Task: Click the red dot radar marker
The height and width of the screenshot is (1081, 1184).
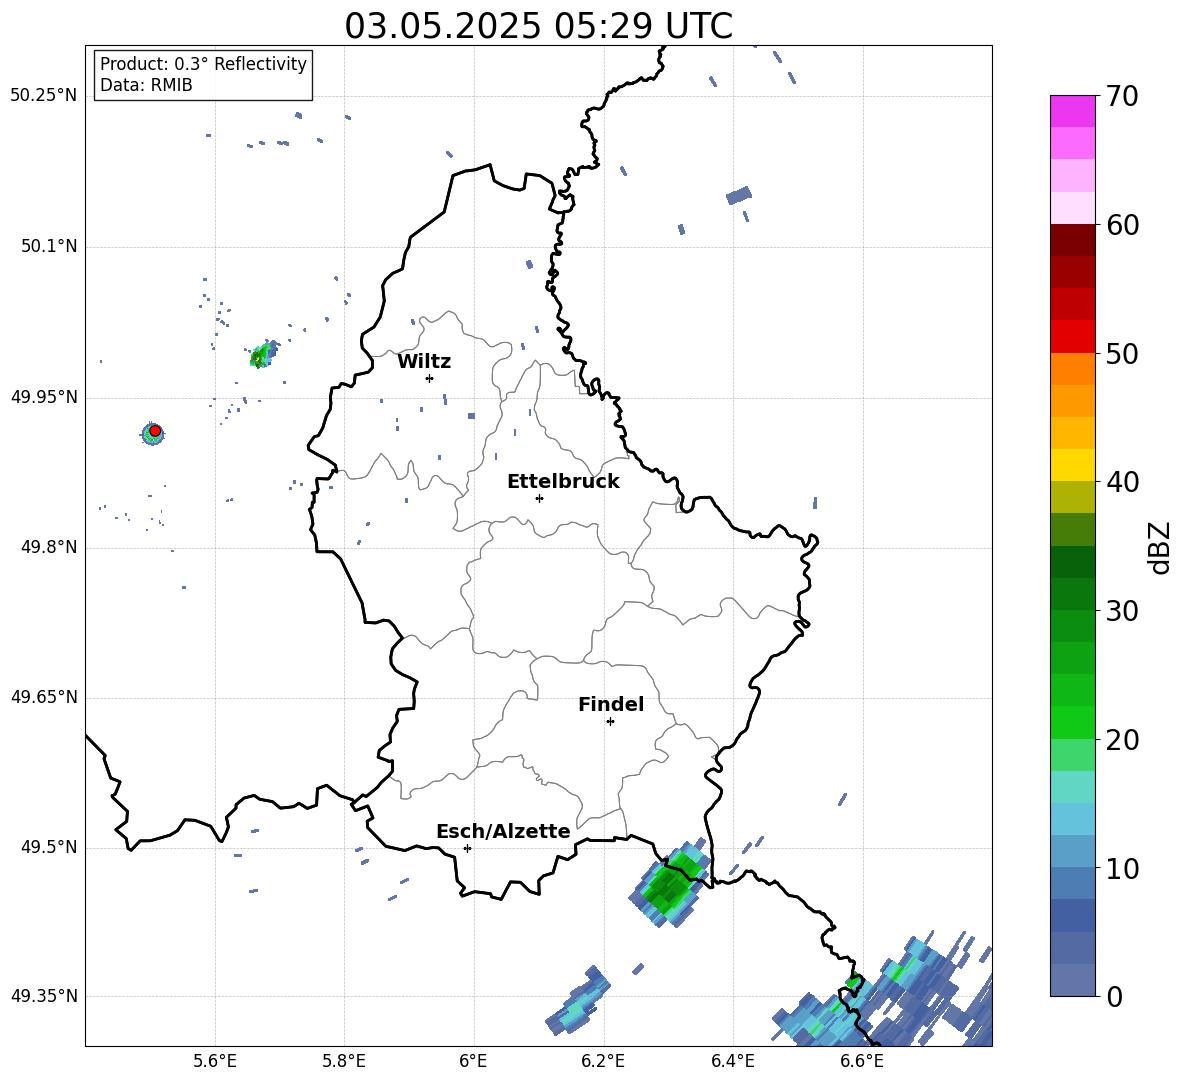Action: point(155,431)
